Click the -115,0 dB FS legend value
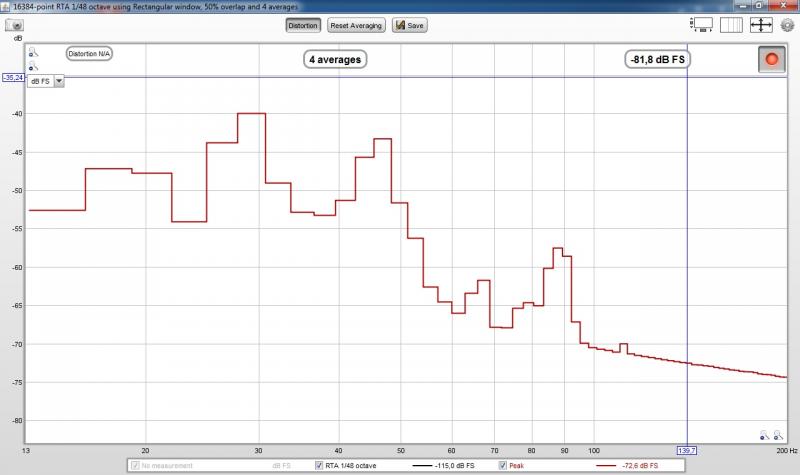Viewport: 800px width, 475px height. click(x=455, y=465)
